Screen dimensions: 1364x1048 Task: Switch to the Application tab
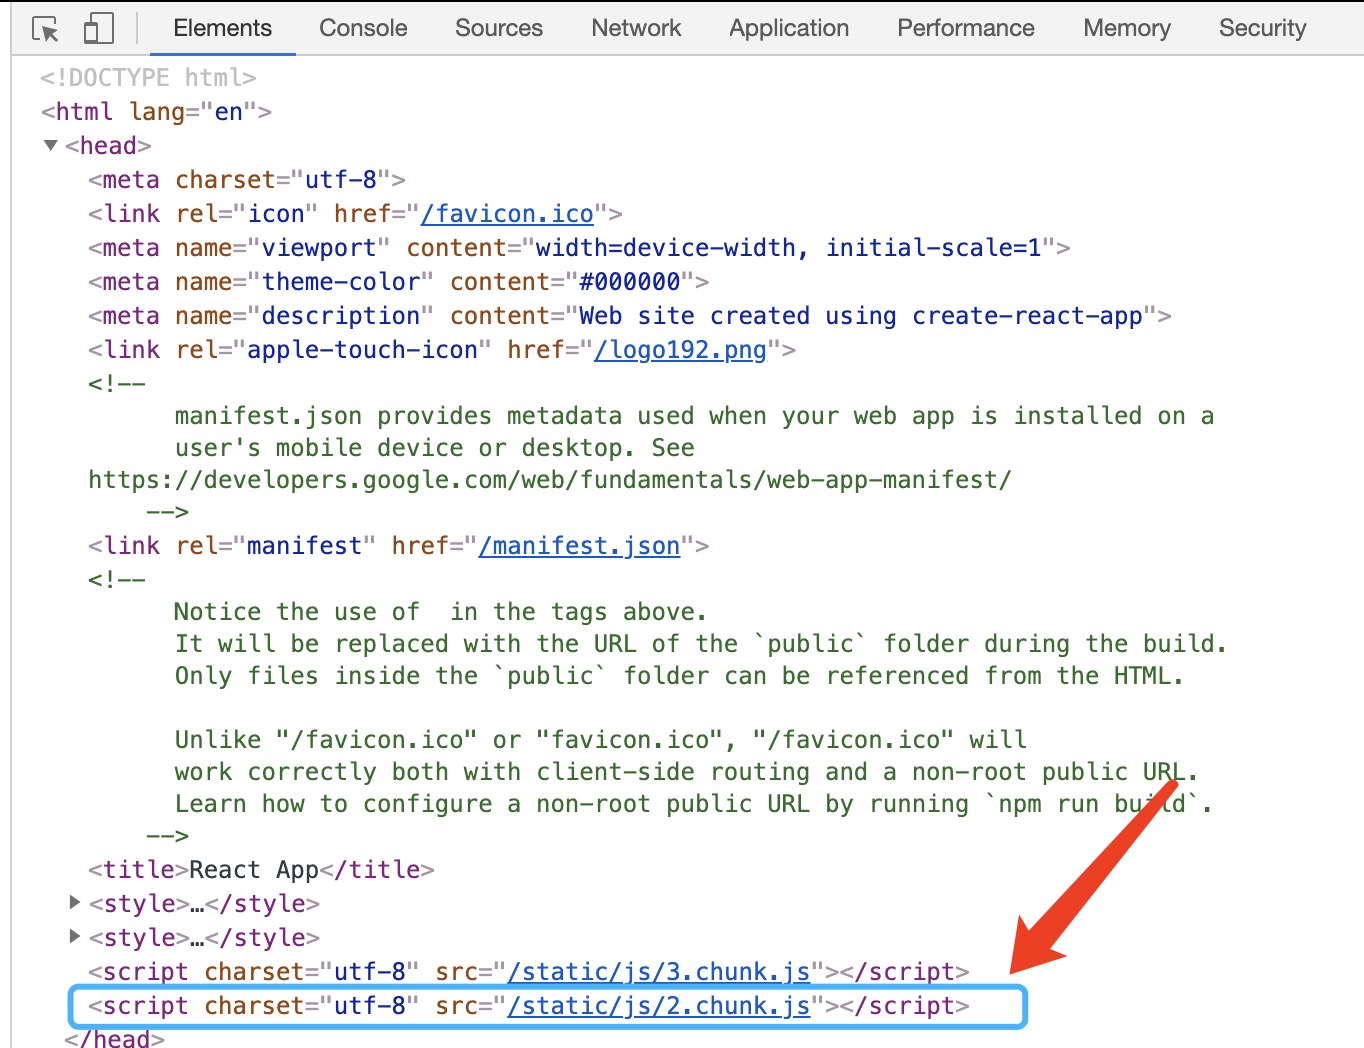pyautogui.click(x=789, y=28)
